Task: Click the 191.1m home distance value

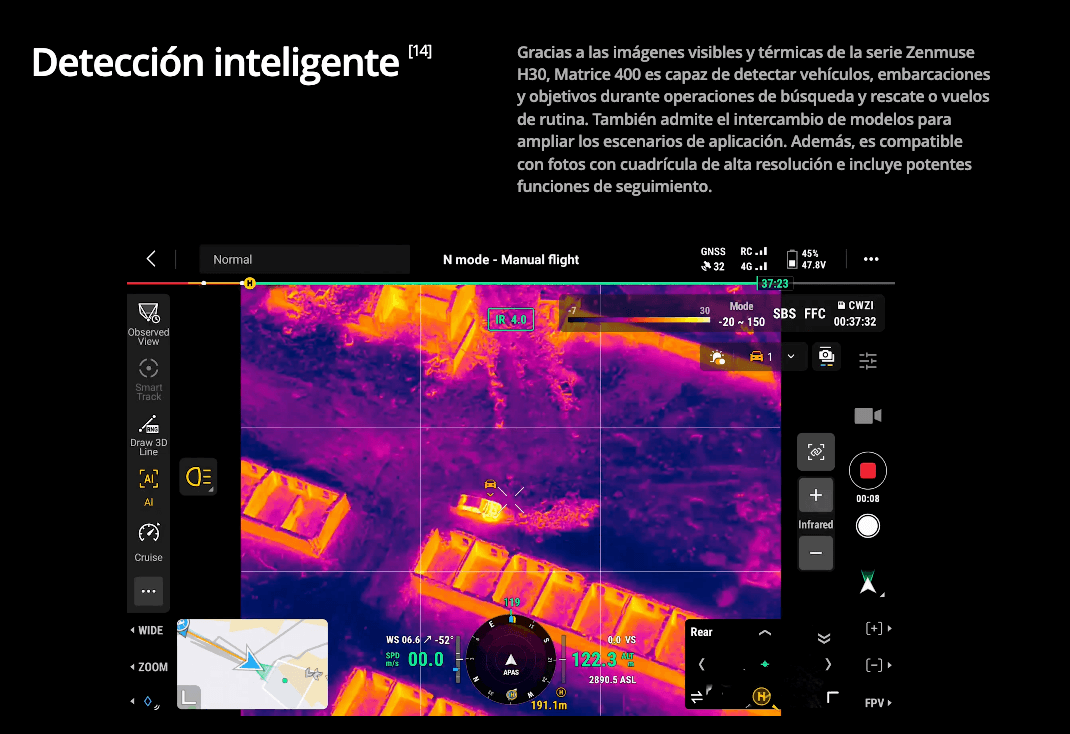Action: [x=549, y=705]
